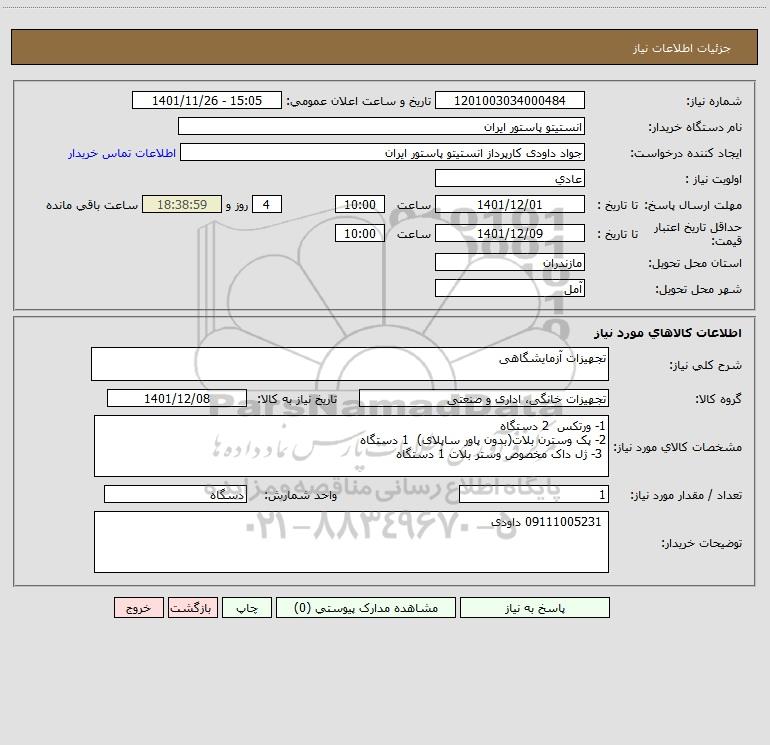Click the buyer notes area 09111005231 داودی

(351, 542)
